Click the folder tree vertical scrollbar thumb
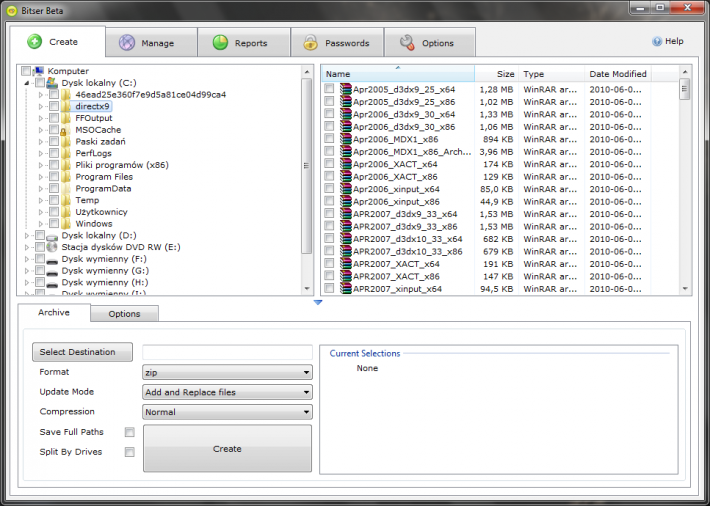The image size is (710, 506). click(307, 166)
